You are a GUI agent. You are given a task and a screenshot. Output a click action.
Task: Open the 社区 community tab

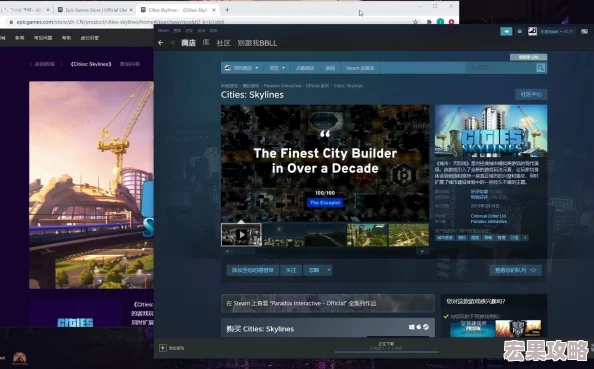tap(224, 43)
